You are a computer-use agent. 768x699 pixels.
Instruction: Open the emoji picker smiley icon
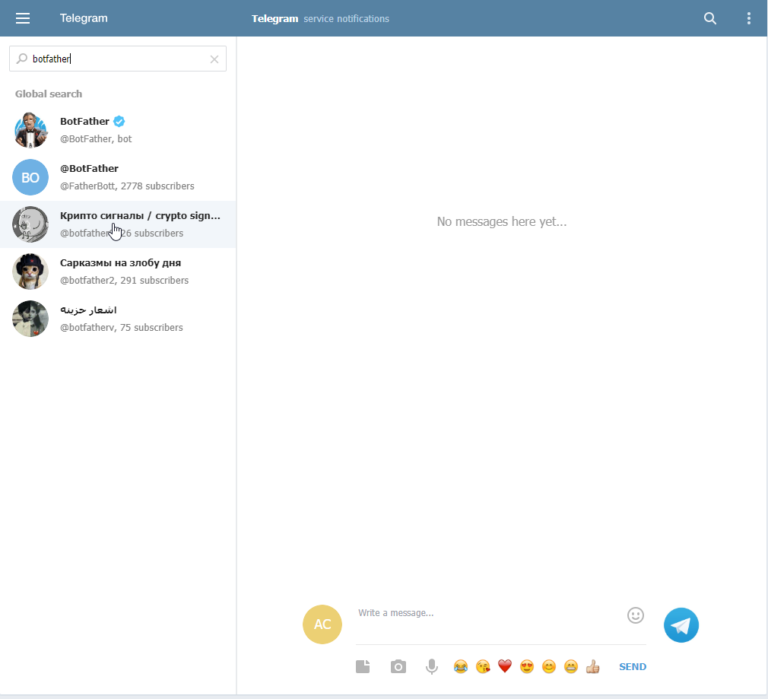click(x=635, y=615)
